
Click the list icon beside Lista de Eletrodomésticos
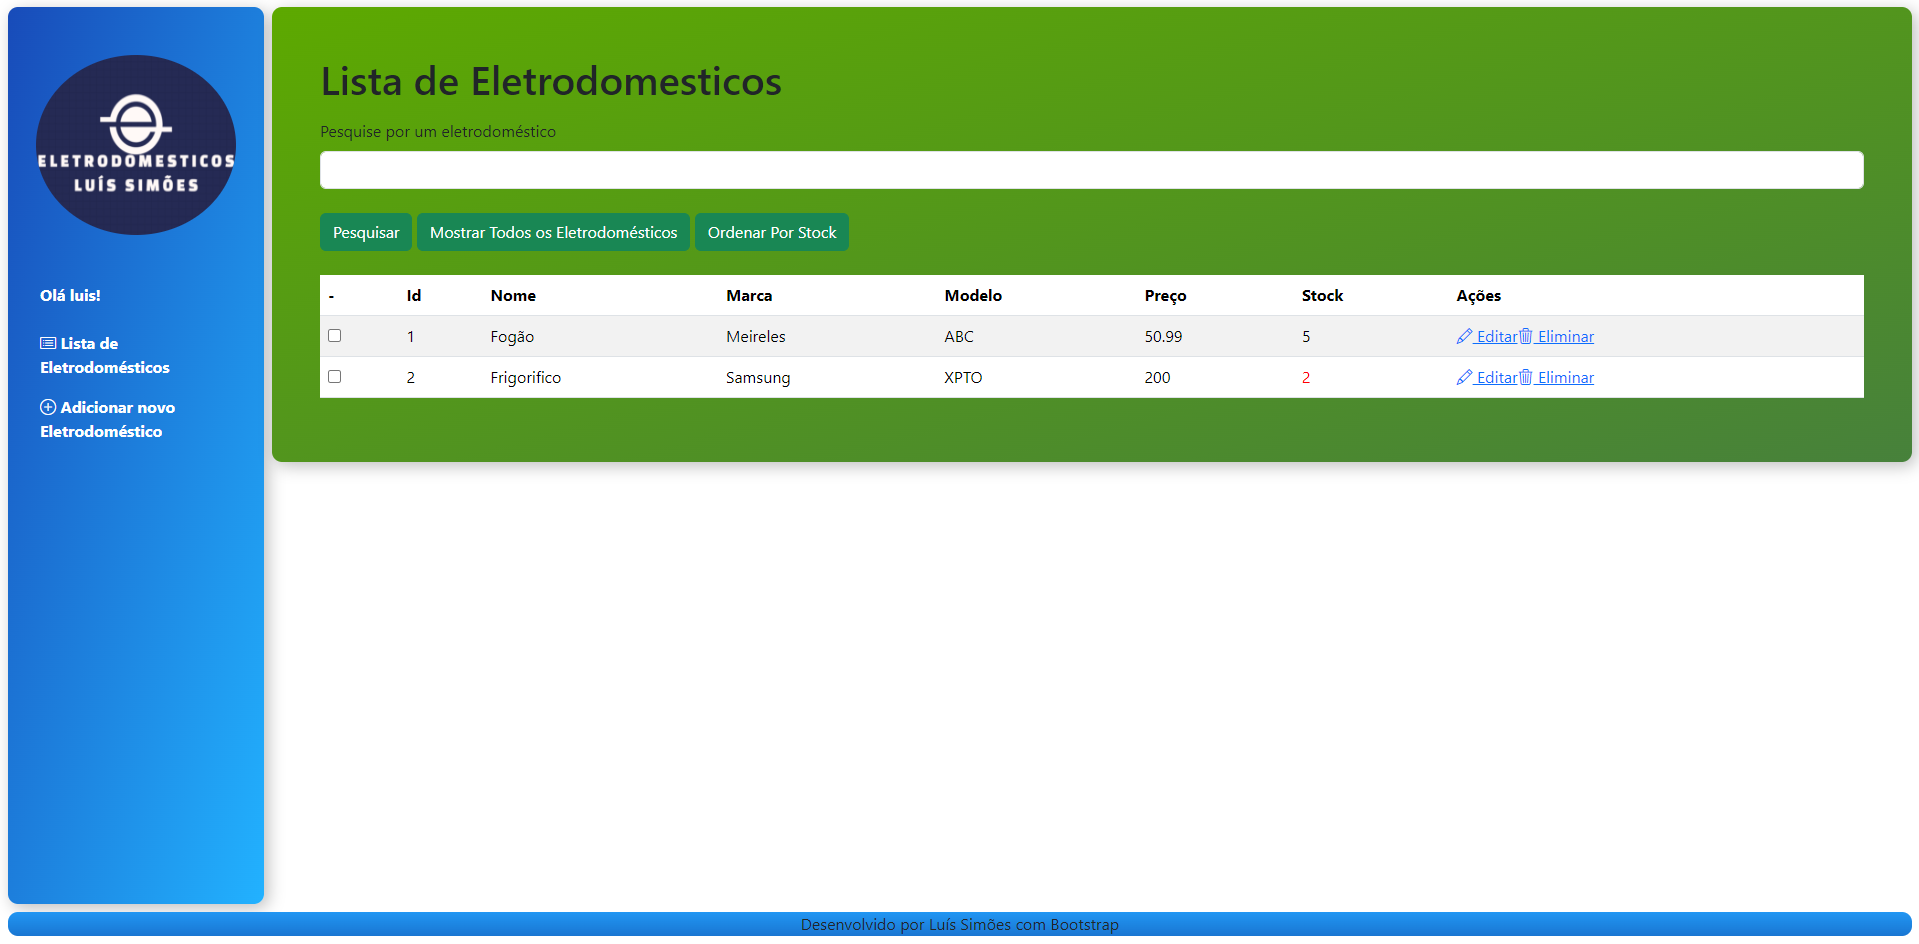pyautogui.click(x=48, y=344)
